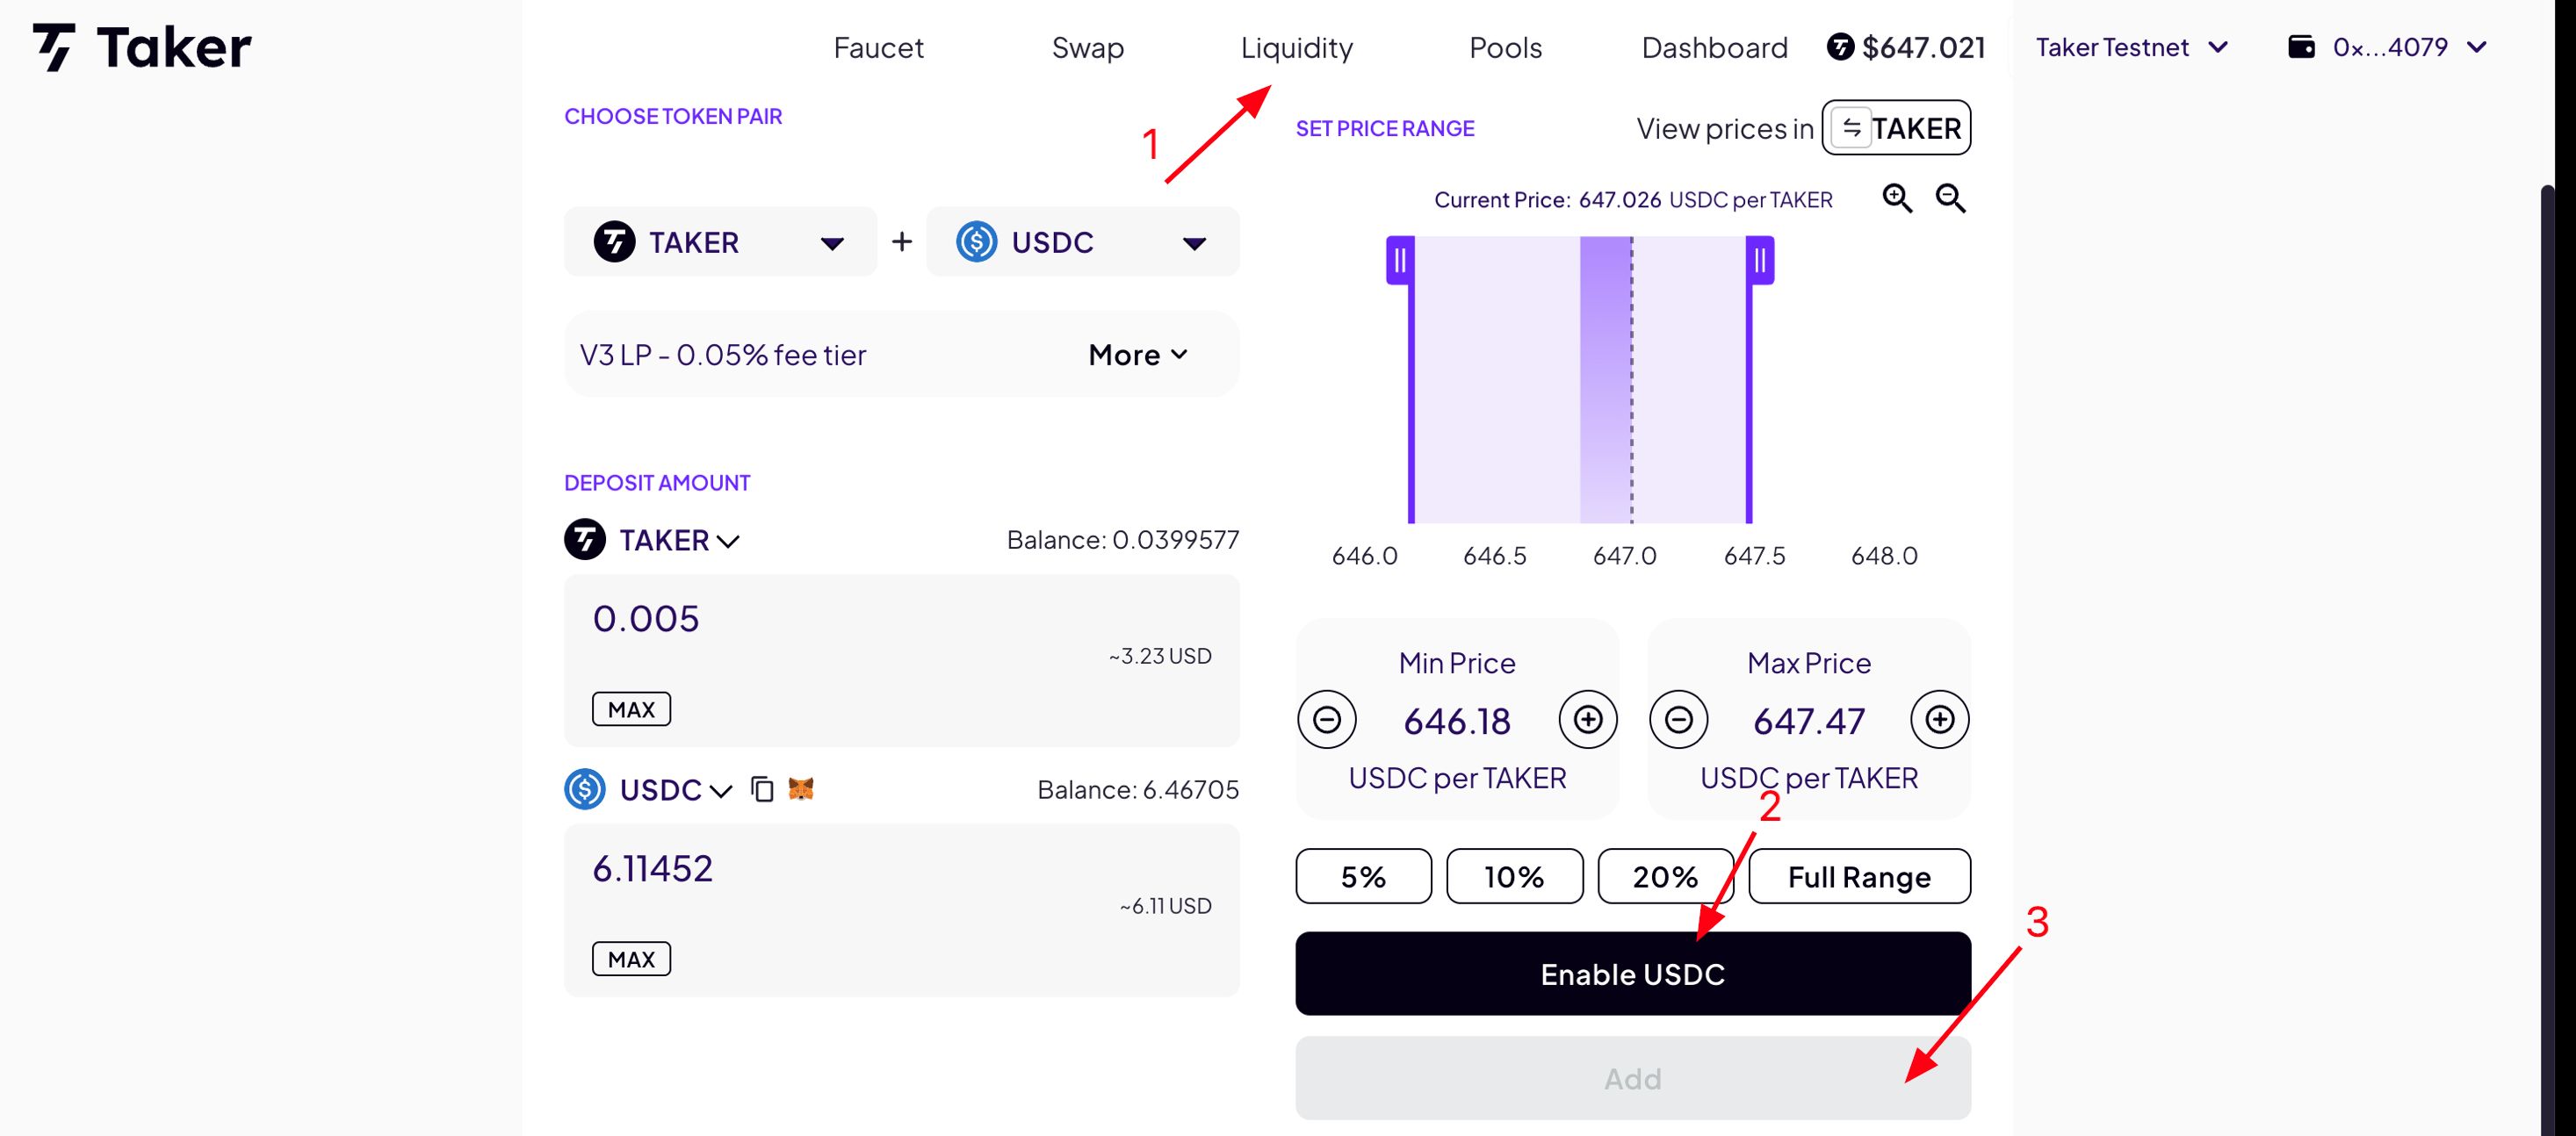Click the zoom in magnifier icon
Image resolution: width=2576 pixels, height=1136 pixels.
tap(1896, 198)
